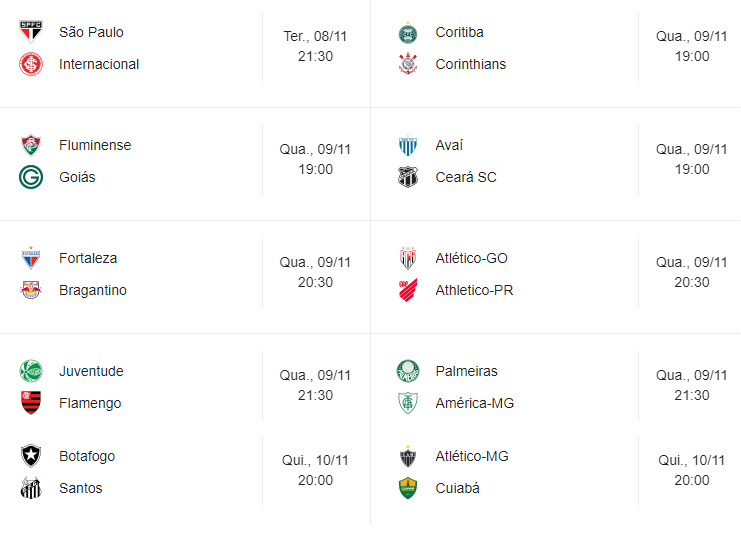Click the Palmeiras club crest
Viewport: 741px width, 535px height.
click(x=408, y=371)
